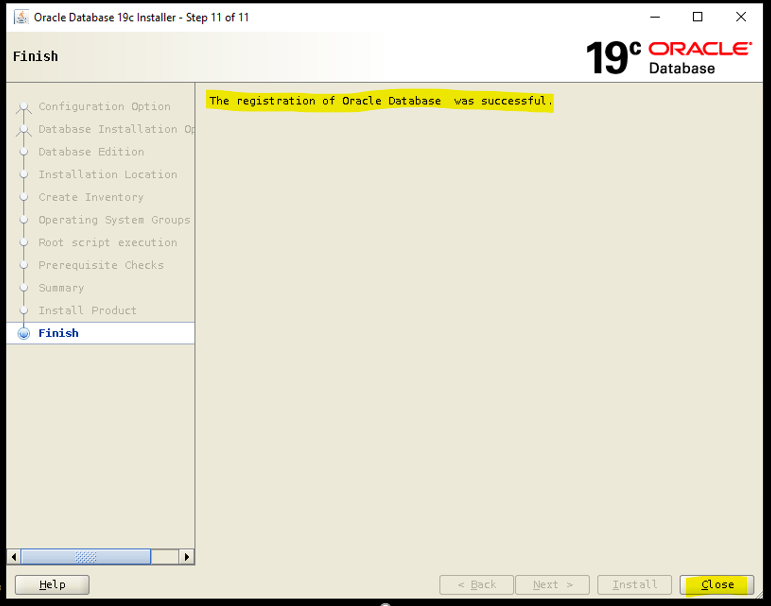Click the sidebar scroll right arrow
The height and width of the screenshot is (606, 771).
[x=187, y=557]
